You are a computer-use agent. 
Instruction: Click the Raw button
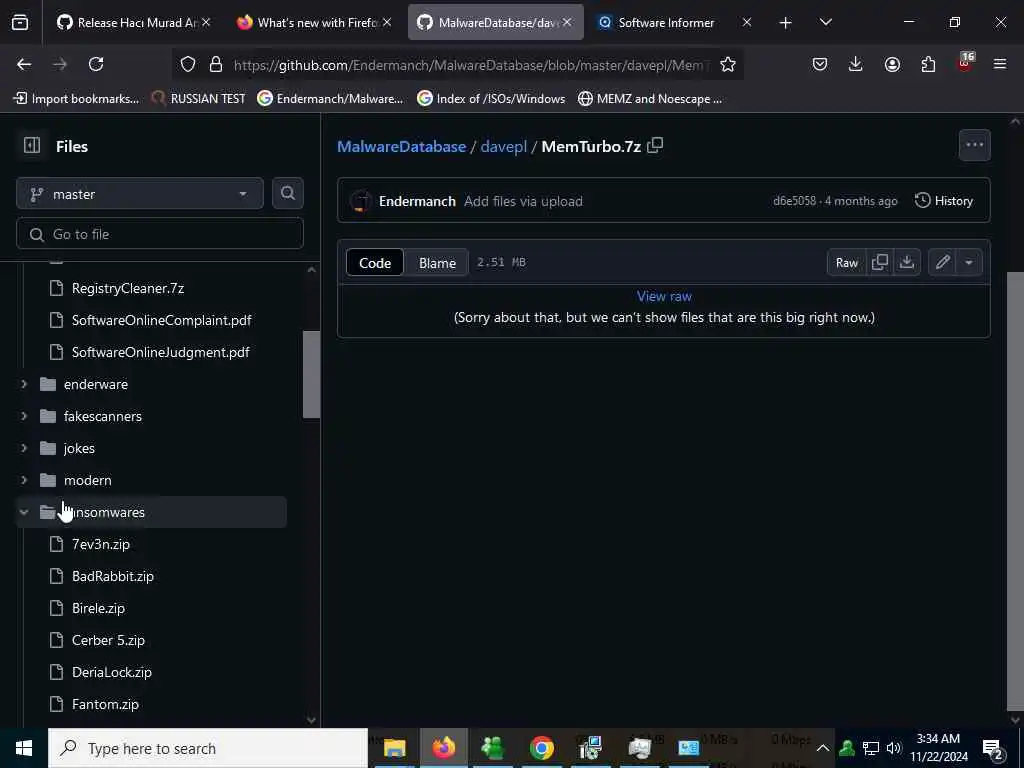coord(847,263)
